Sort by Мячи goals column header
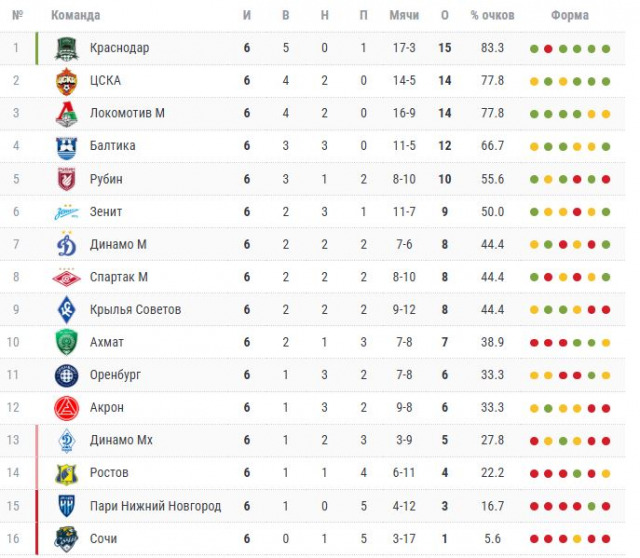640x558 pixels. click(376, 16)
